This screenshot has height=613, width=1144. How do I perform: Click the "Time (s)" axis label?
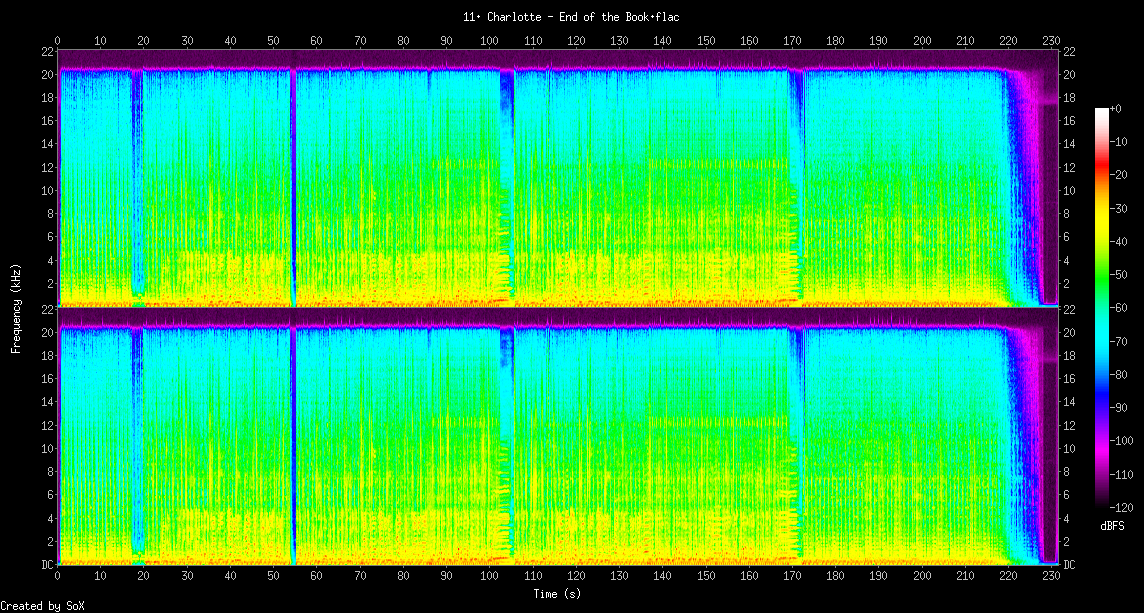[x=556, y=594]
